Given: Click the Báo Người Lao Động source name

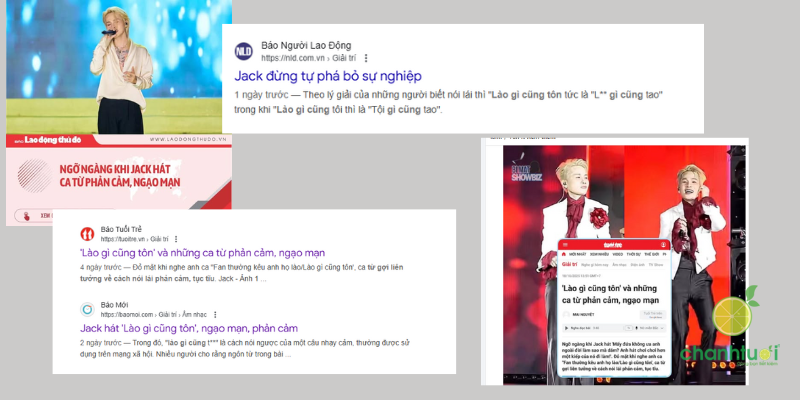Looking at the screenshot, I should pos(308,45).
